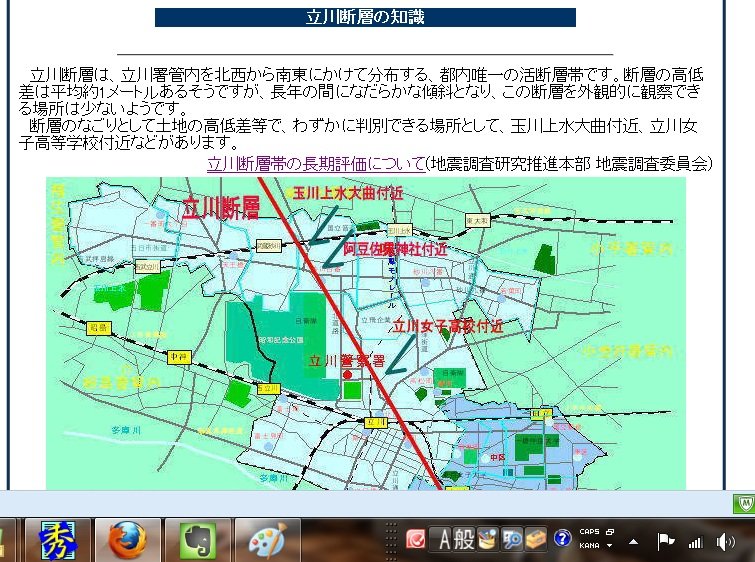This screenshot has height=562, width=755.
Task: Click the red ATOK IME icon
Action: (x=416, y=539)
